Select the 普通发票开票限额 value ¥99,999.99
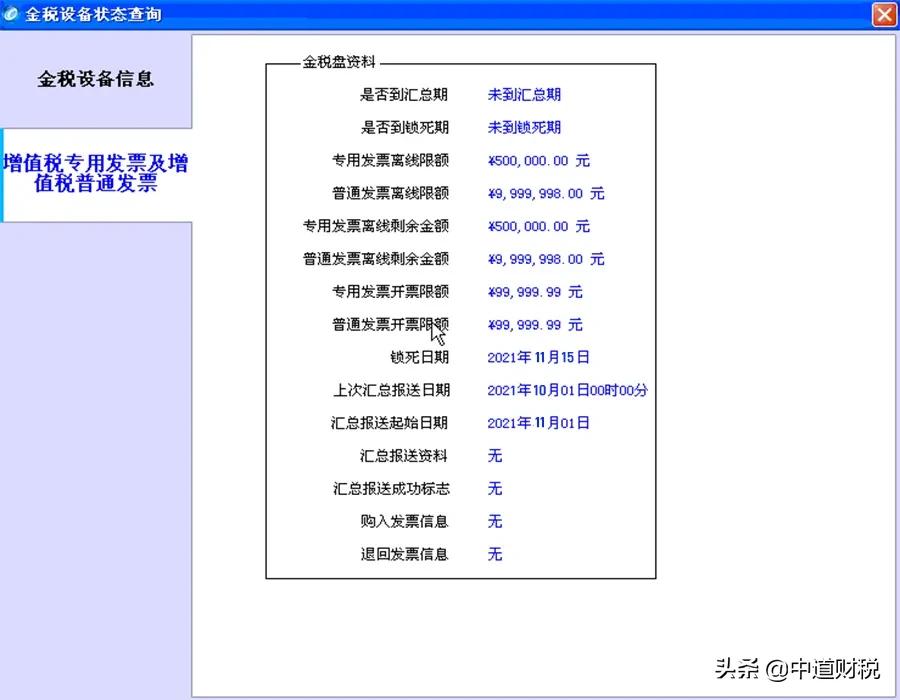The width and height of the screenshot is (900, 700). pyautogui.click(x=536, y=324)
